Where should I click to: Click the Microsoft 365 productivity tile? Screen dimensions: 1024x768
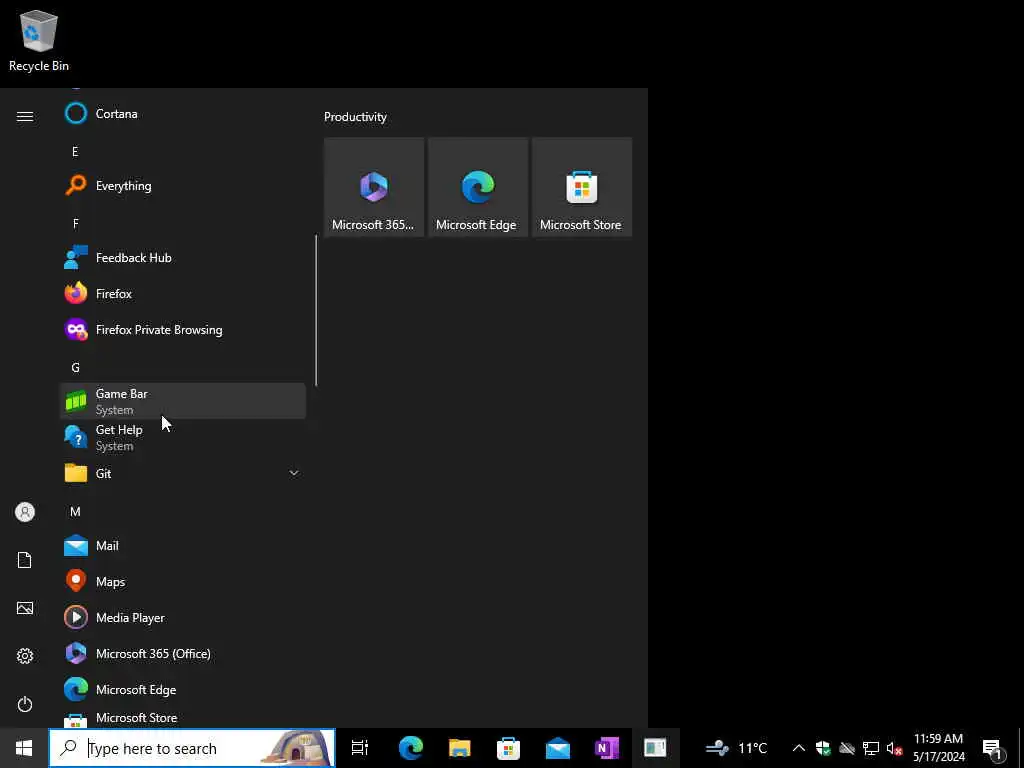tap(374, 187)
